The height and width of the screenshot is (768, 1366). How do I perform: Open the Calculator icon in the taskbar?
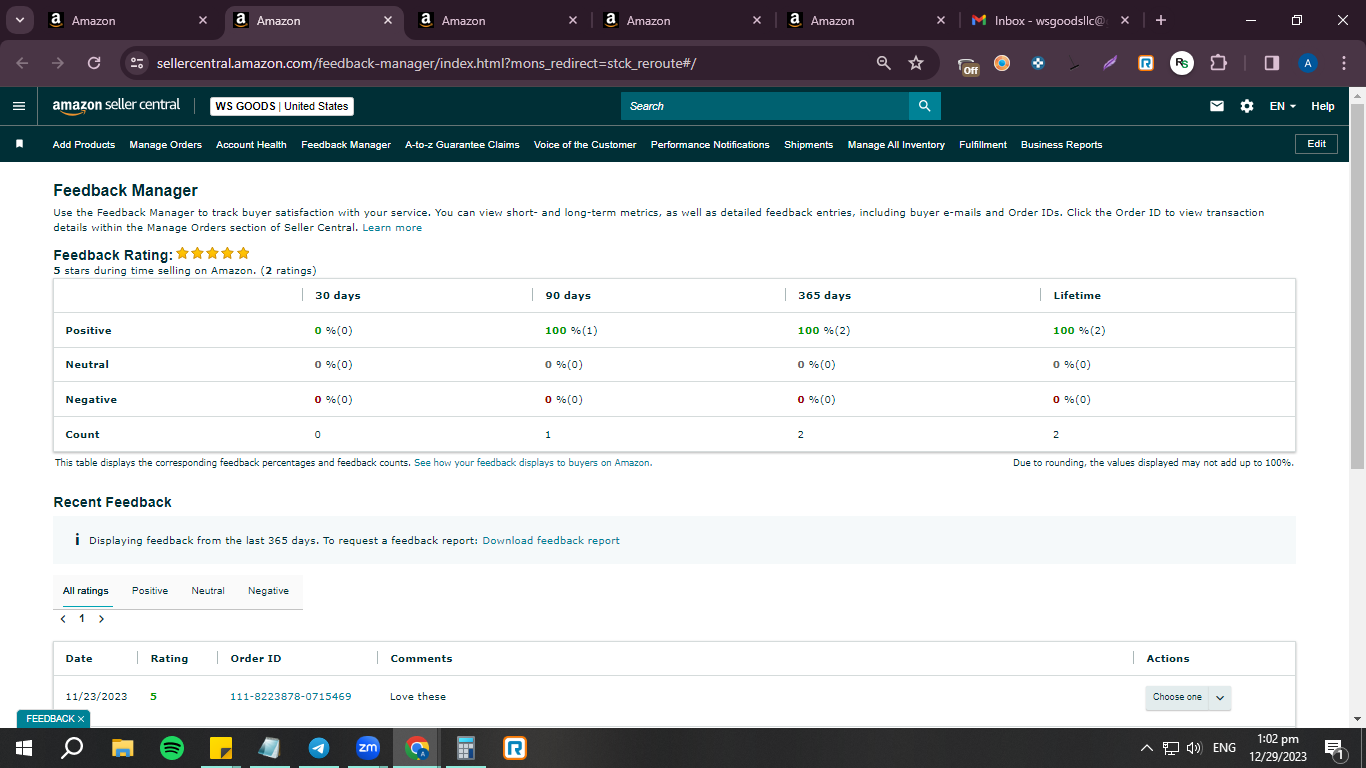(466, 747)
